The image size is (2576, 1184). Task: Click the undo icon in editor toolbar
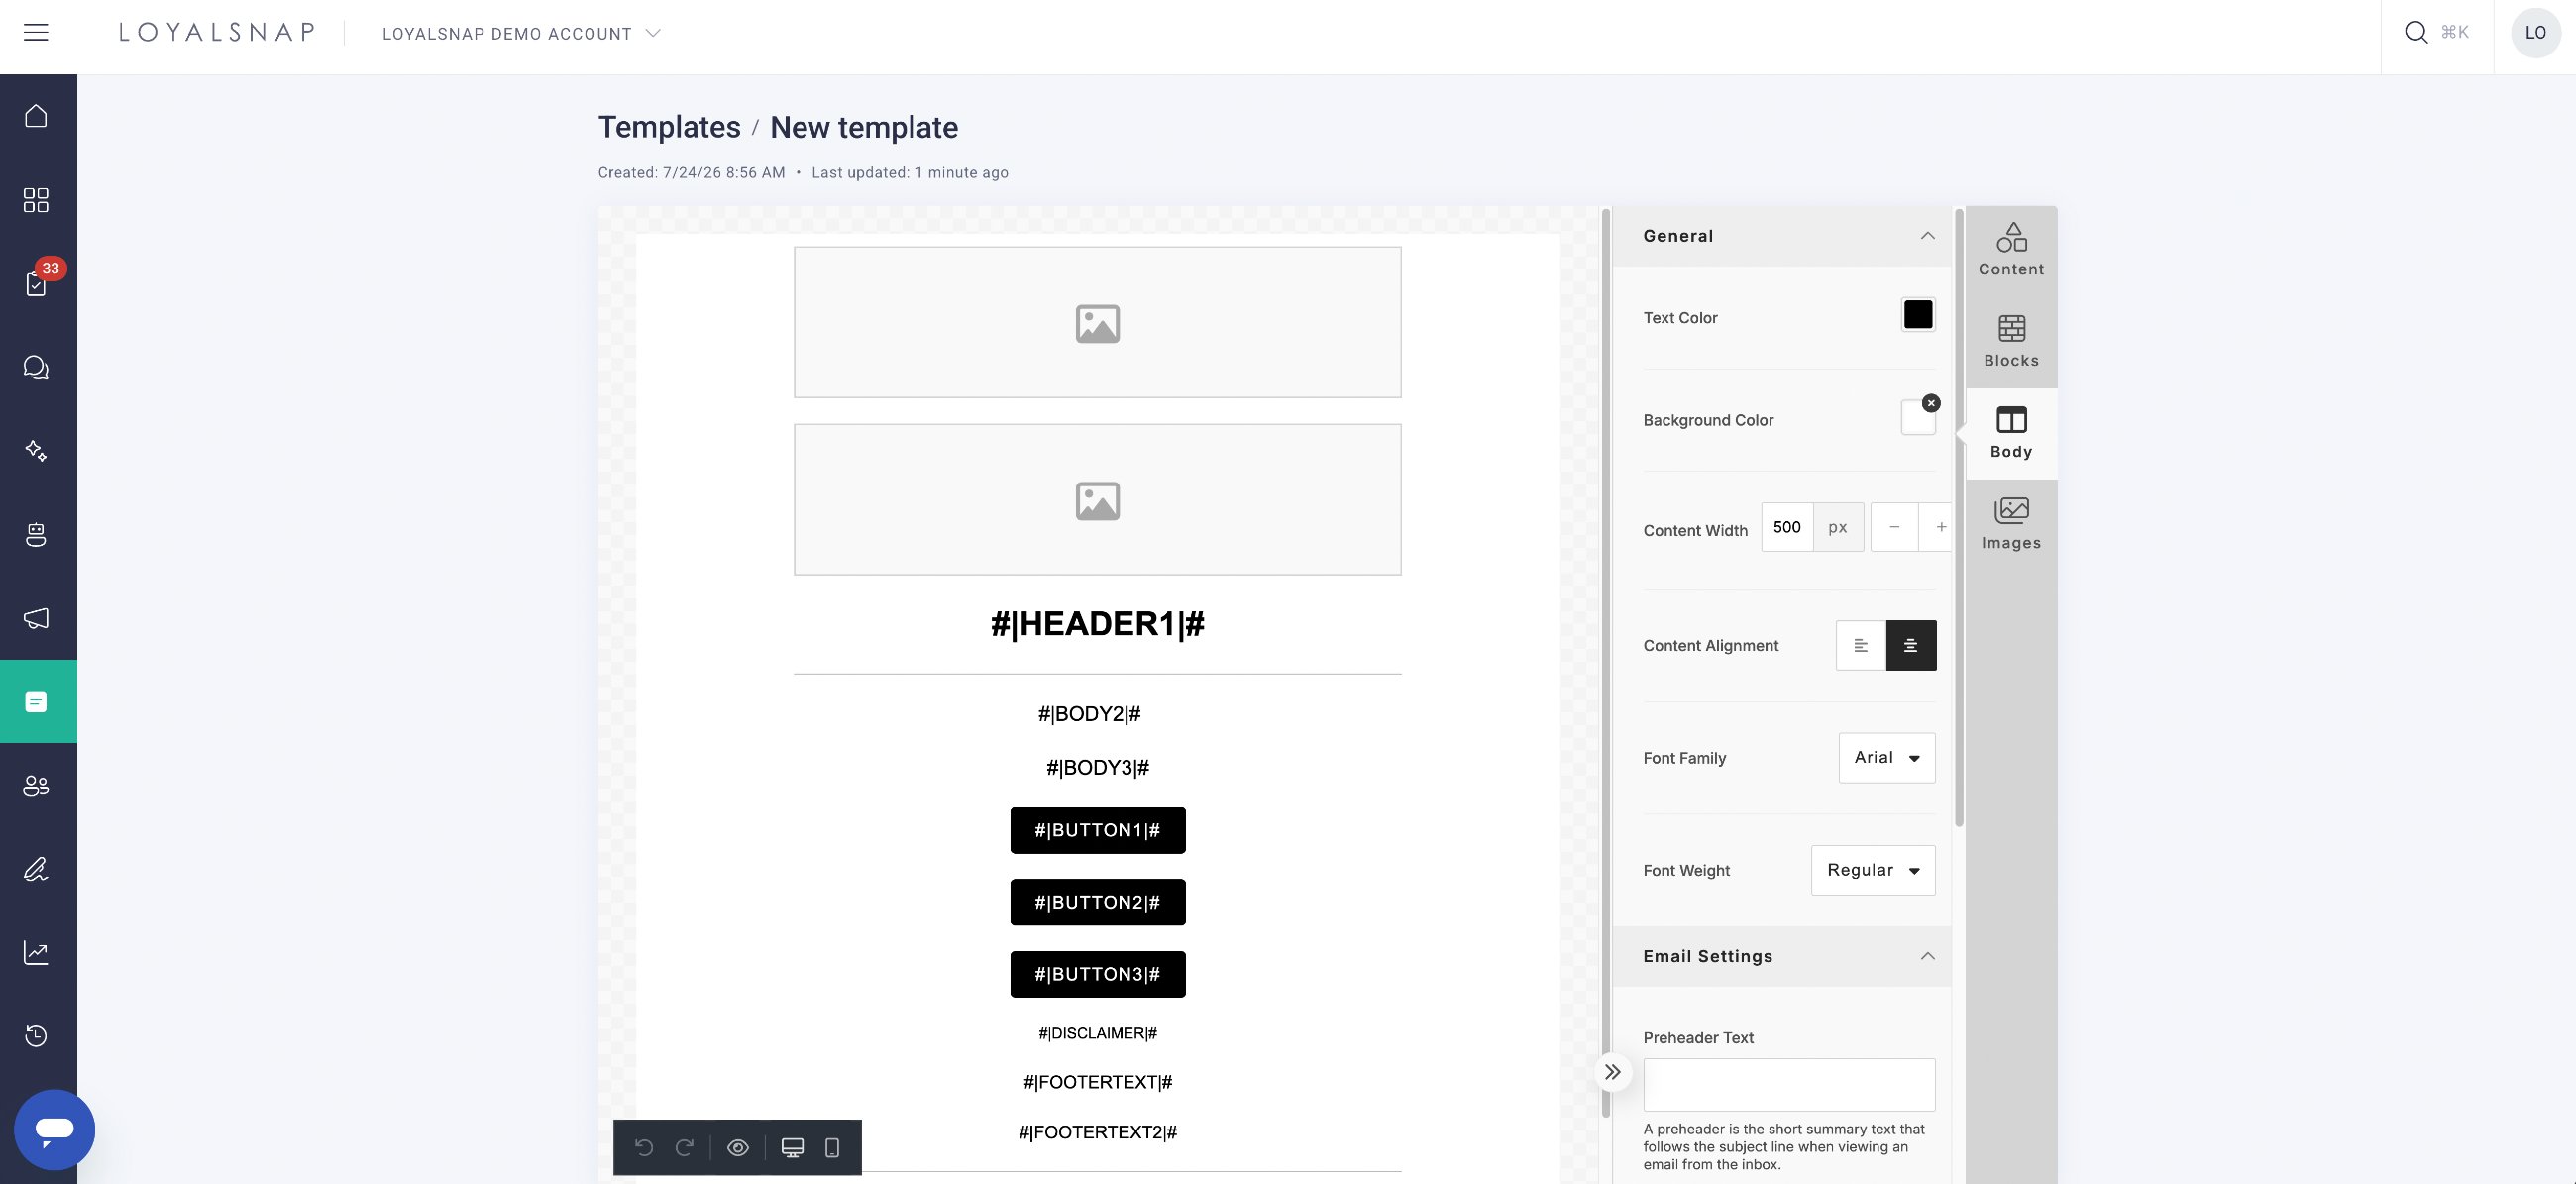pos(644,1147)
